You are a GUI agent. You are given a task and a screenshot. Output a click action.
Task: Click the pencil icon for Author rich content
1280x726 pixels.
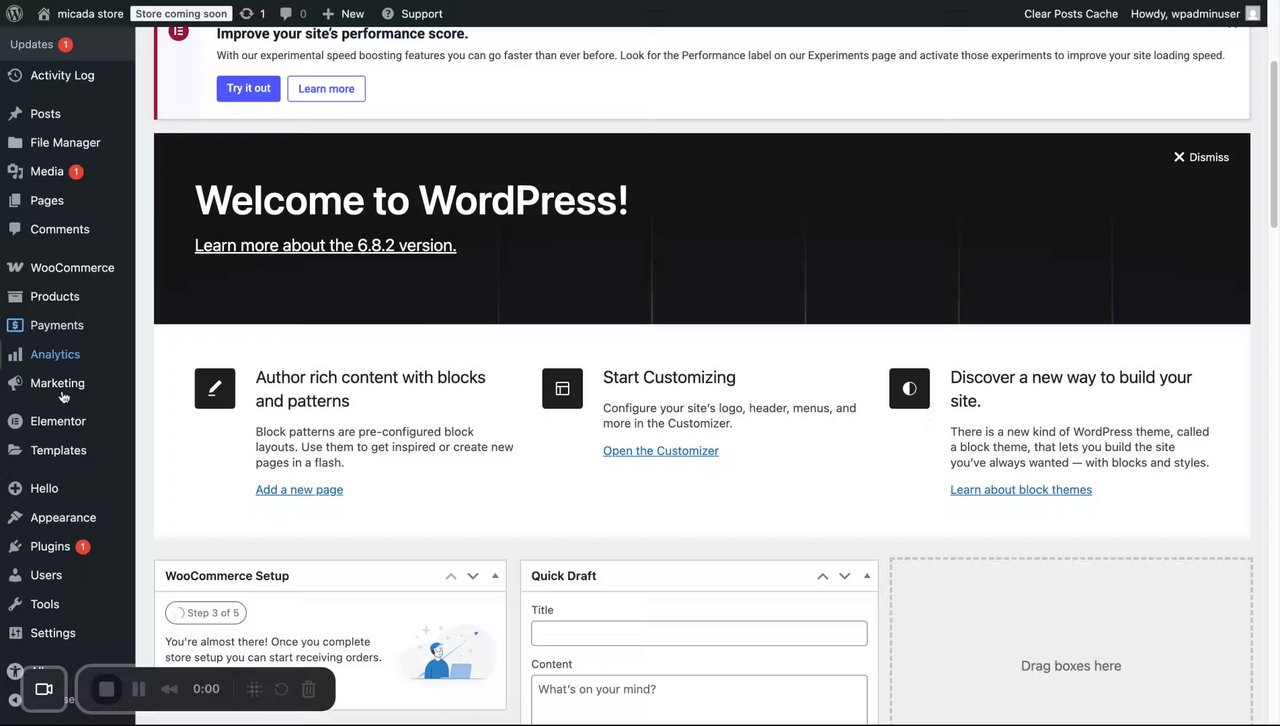tap(215, 389)
